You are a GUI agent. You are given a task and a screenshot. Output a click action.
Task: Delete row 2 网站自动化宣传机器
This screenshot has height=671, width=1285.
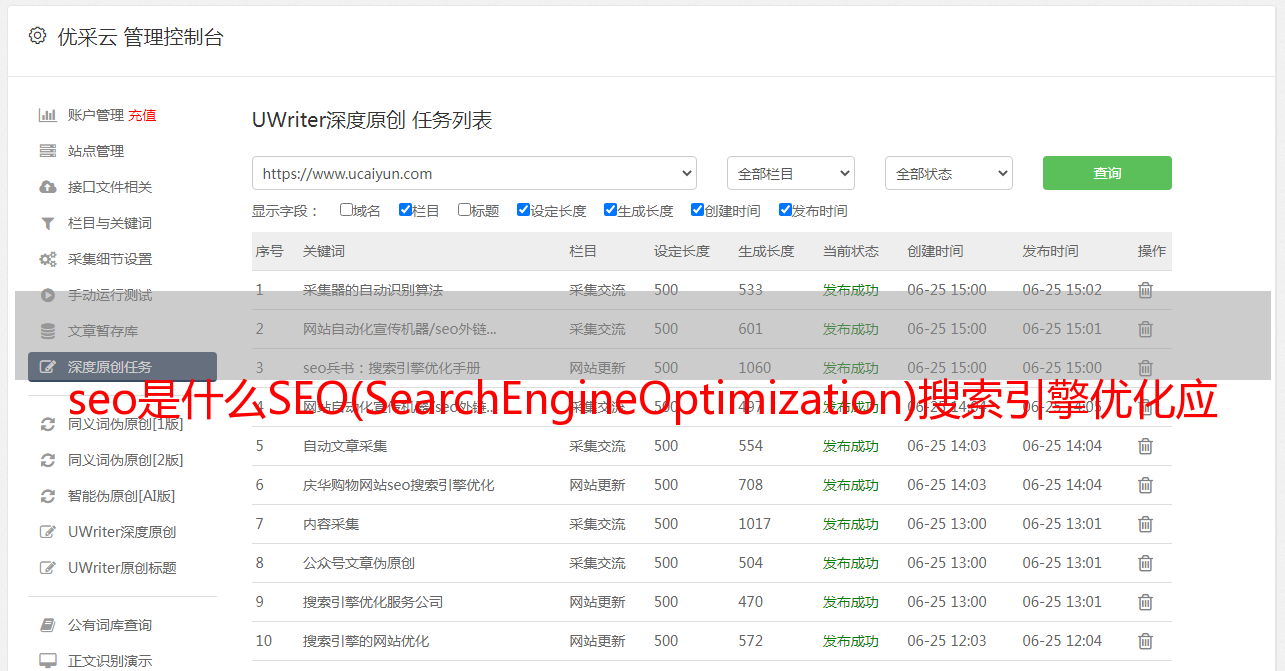tap(1146, 329)
